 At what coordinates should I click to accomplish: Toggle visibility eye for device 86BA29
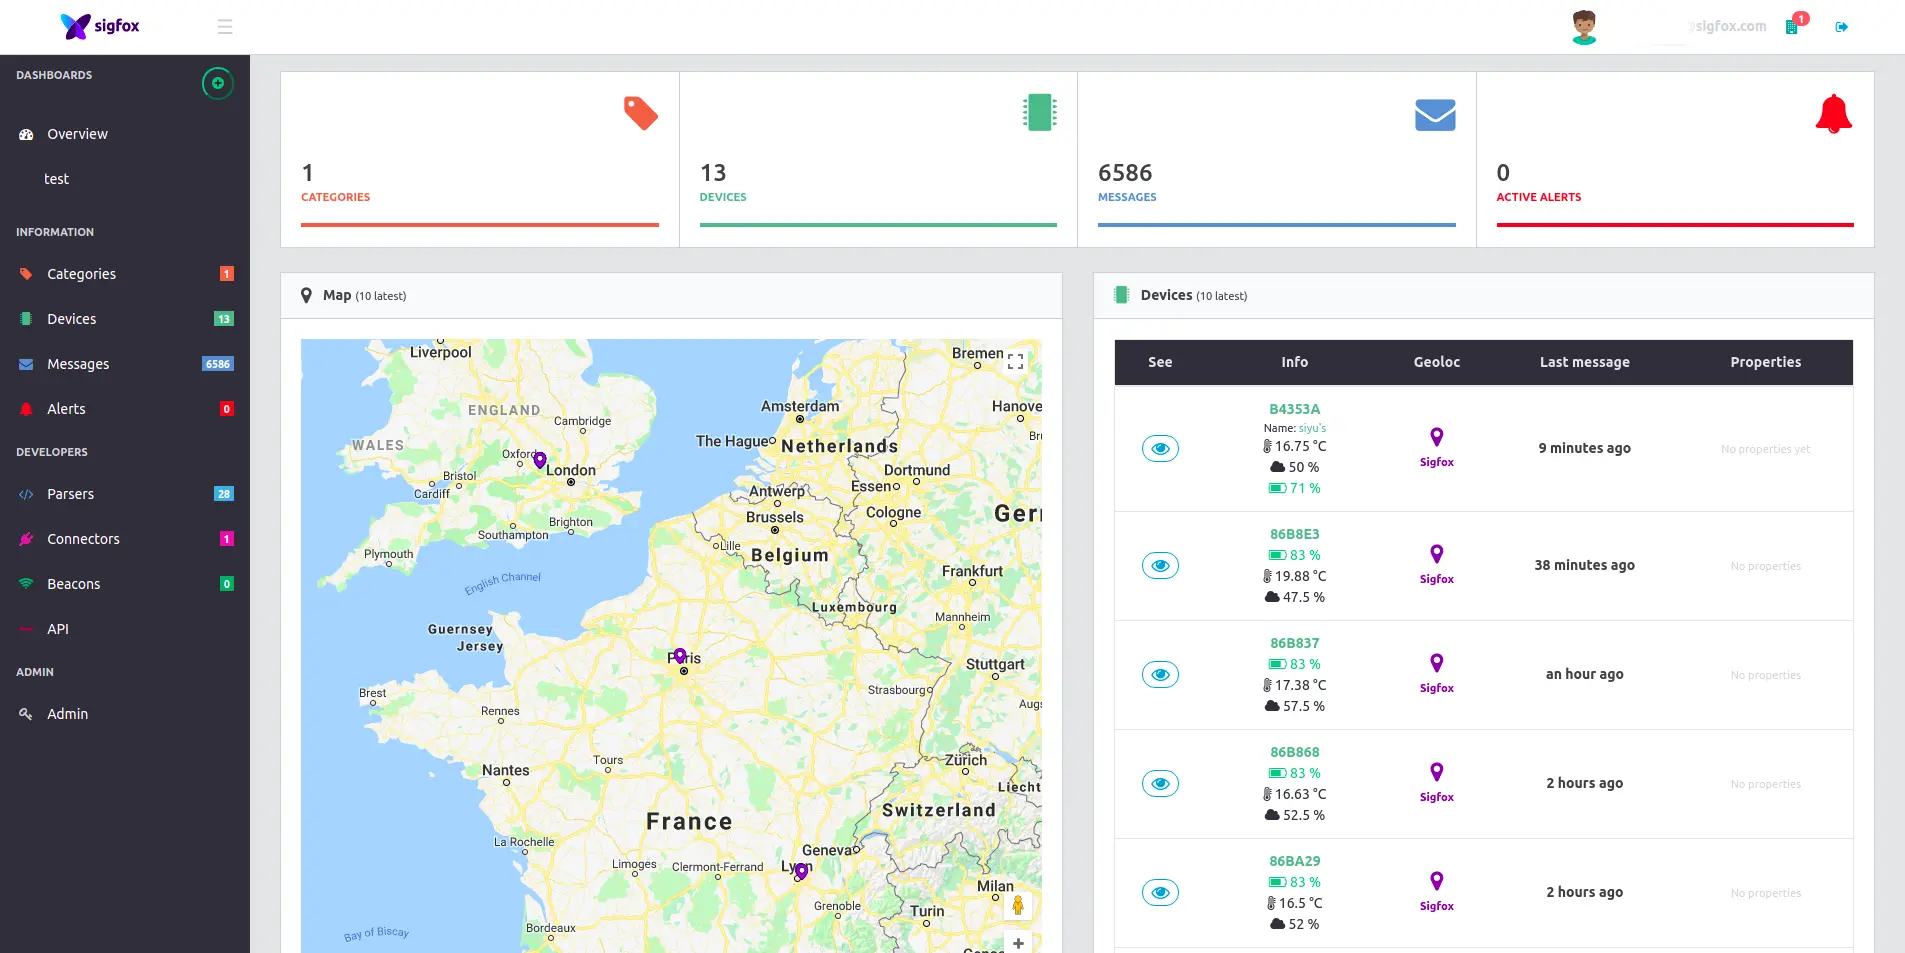(1160, 892)
